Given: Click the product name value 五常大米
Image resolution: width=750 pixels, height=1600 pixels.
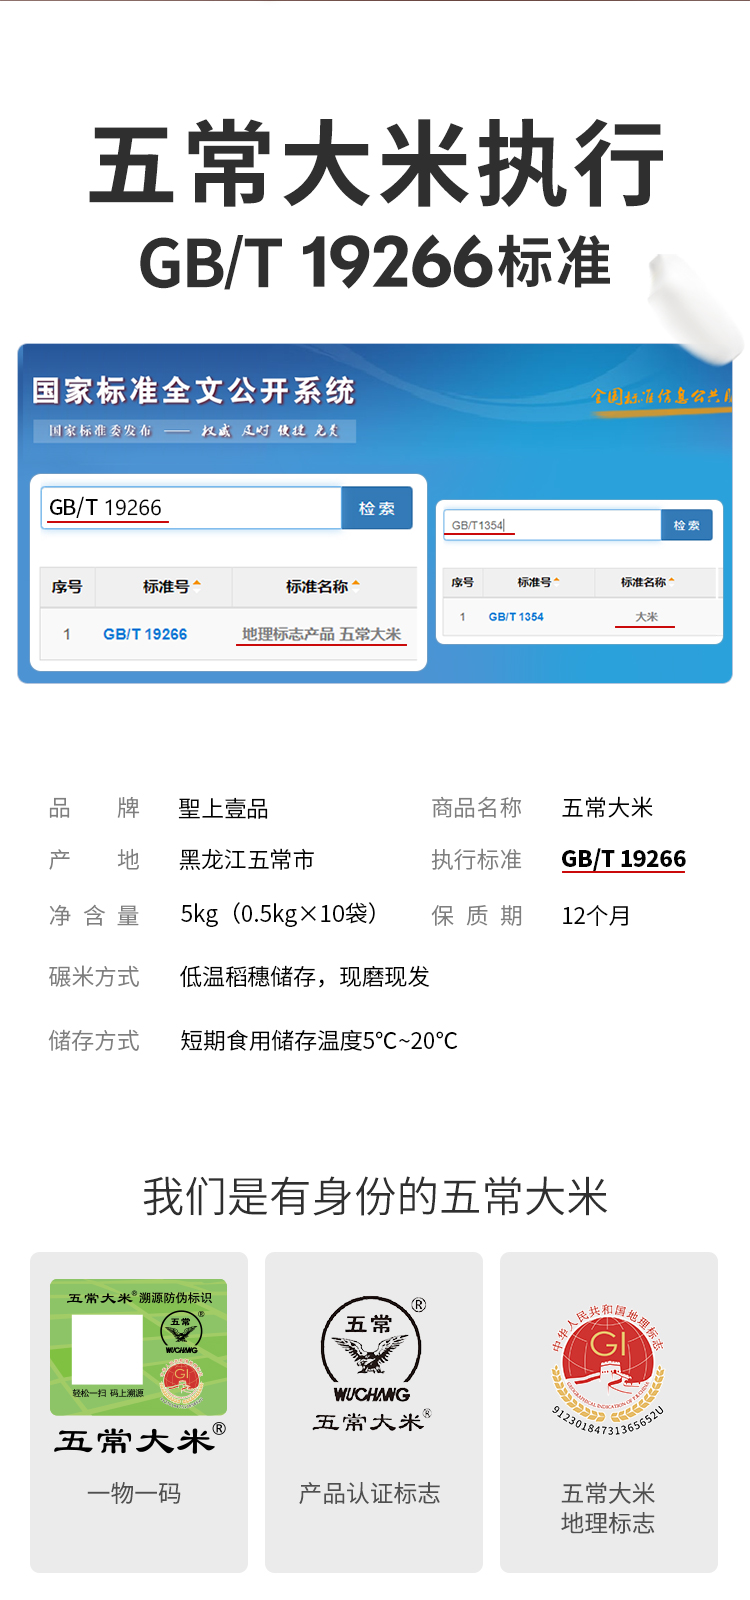Looking at the screenshot, I should (607, 808).
